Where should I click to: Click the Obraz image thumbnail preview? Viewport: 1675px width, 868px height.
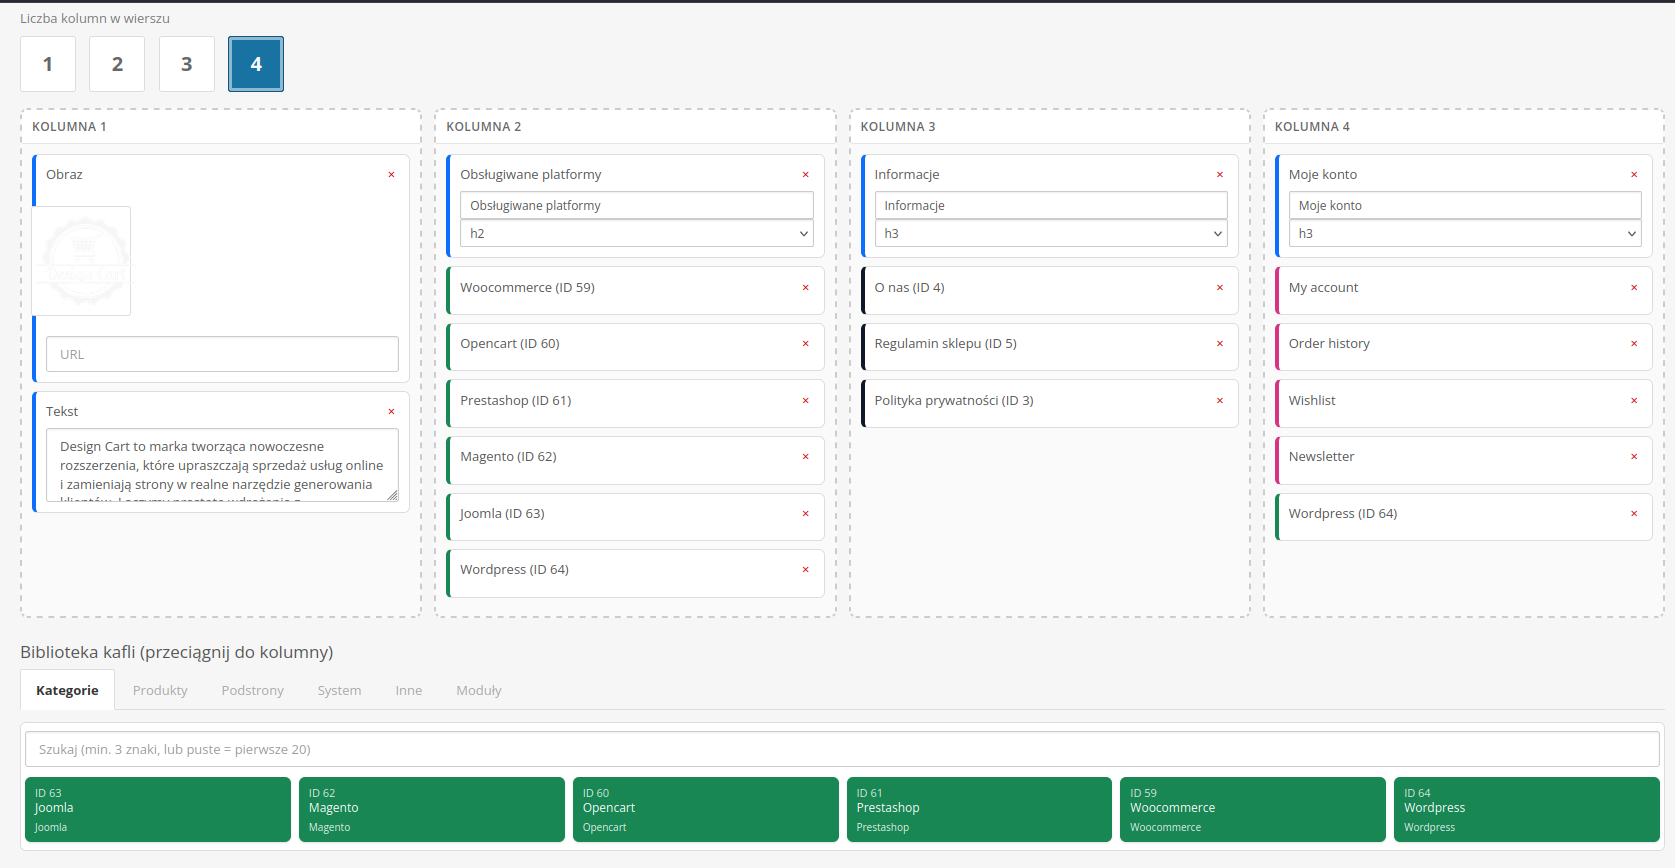pos(82,261)
